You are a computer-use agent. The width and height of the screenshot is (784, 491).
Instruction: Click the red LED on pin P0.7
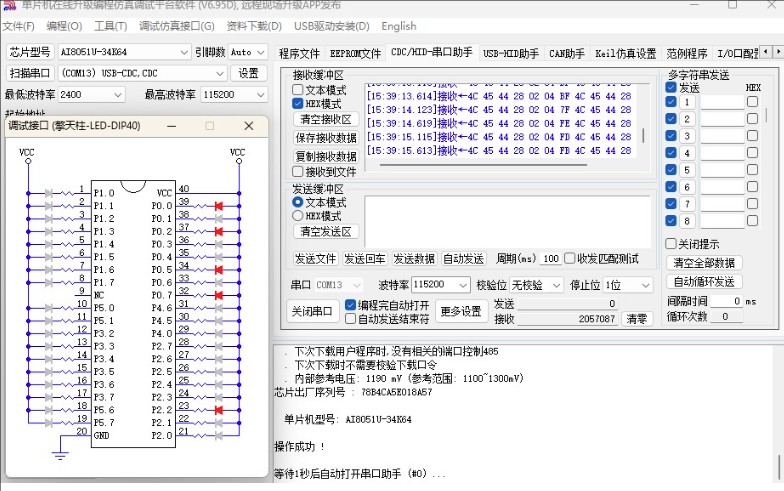point(216,295)
